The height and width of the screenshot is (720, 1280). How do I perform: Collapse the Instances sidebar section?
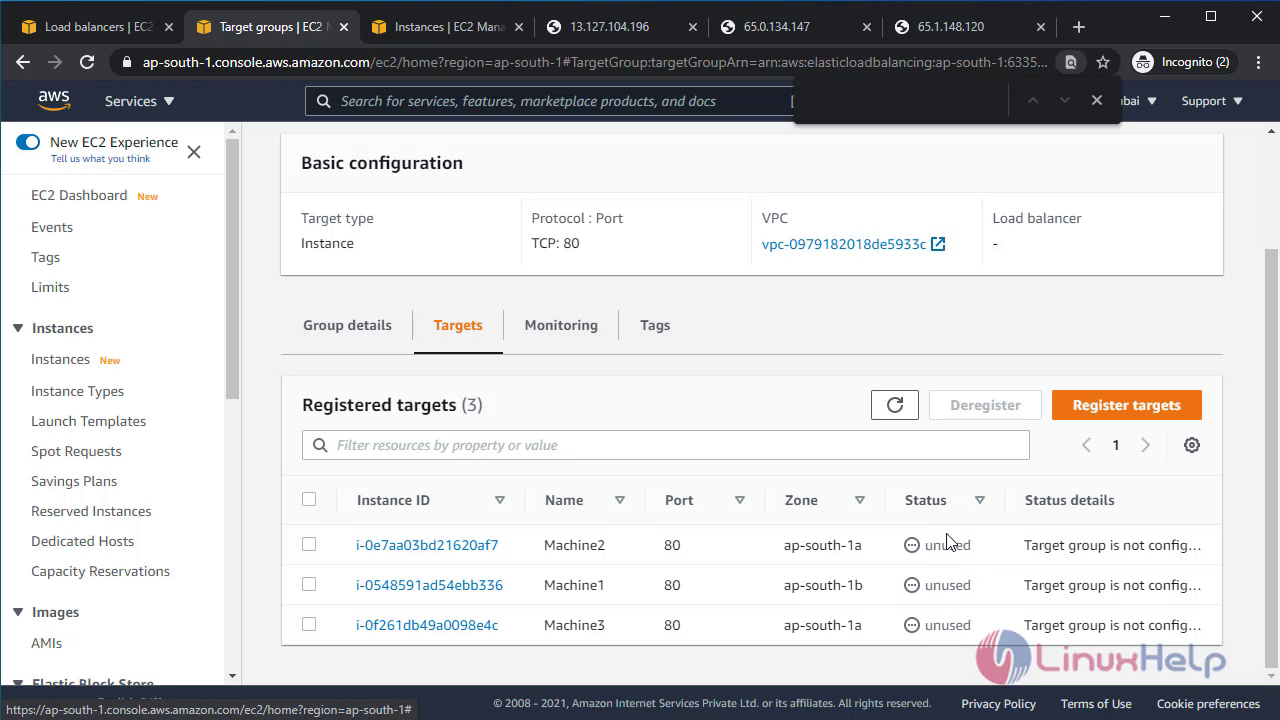point(18,328)
